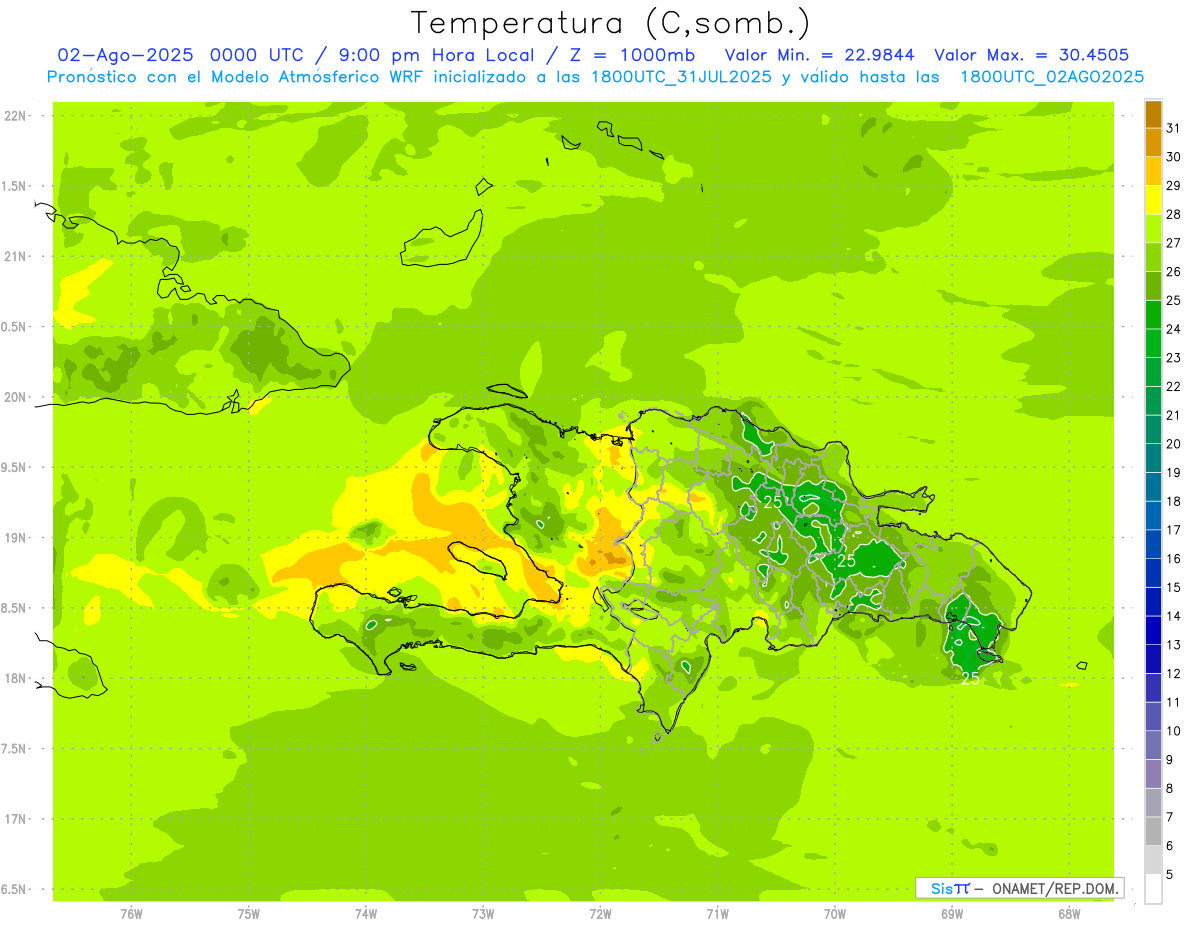Click the lime legend swatch between 27 and 28
Viewport: 1200px width, 927px height.
(1153, 229)
